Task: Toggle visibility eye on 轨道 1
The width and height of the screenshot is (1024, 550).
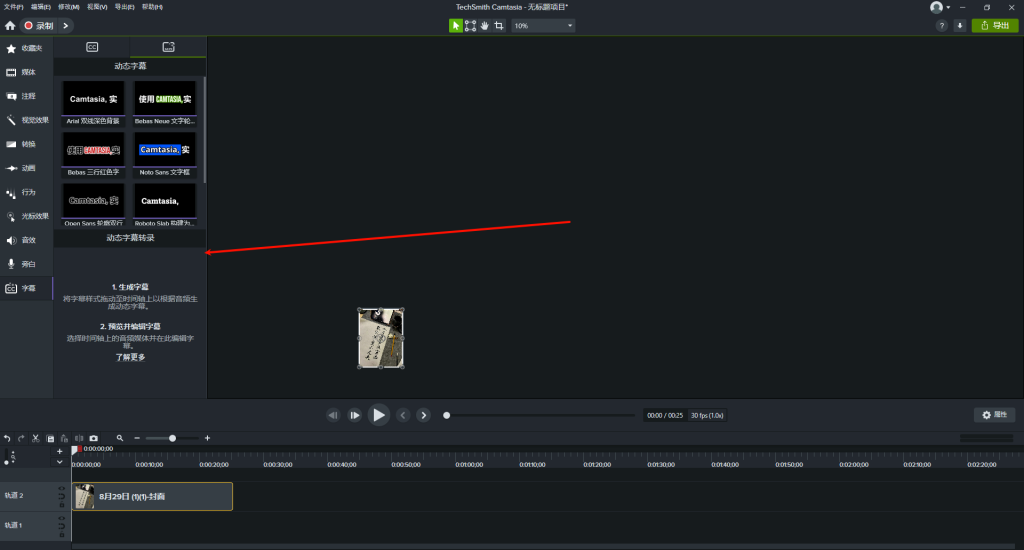Action: 61,519
